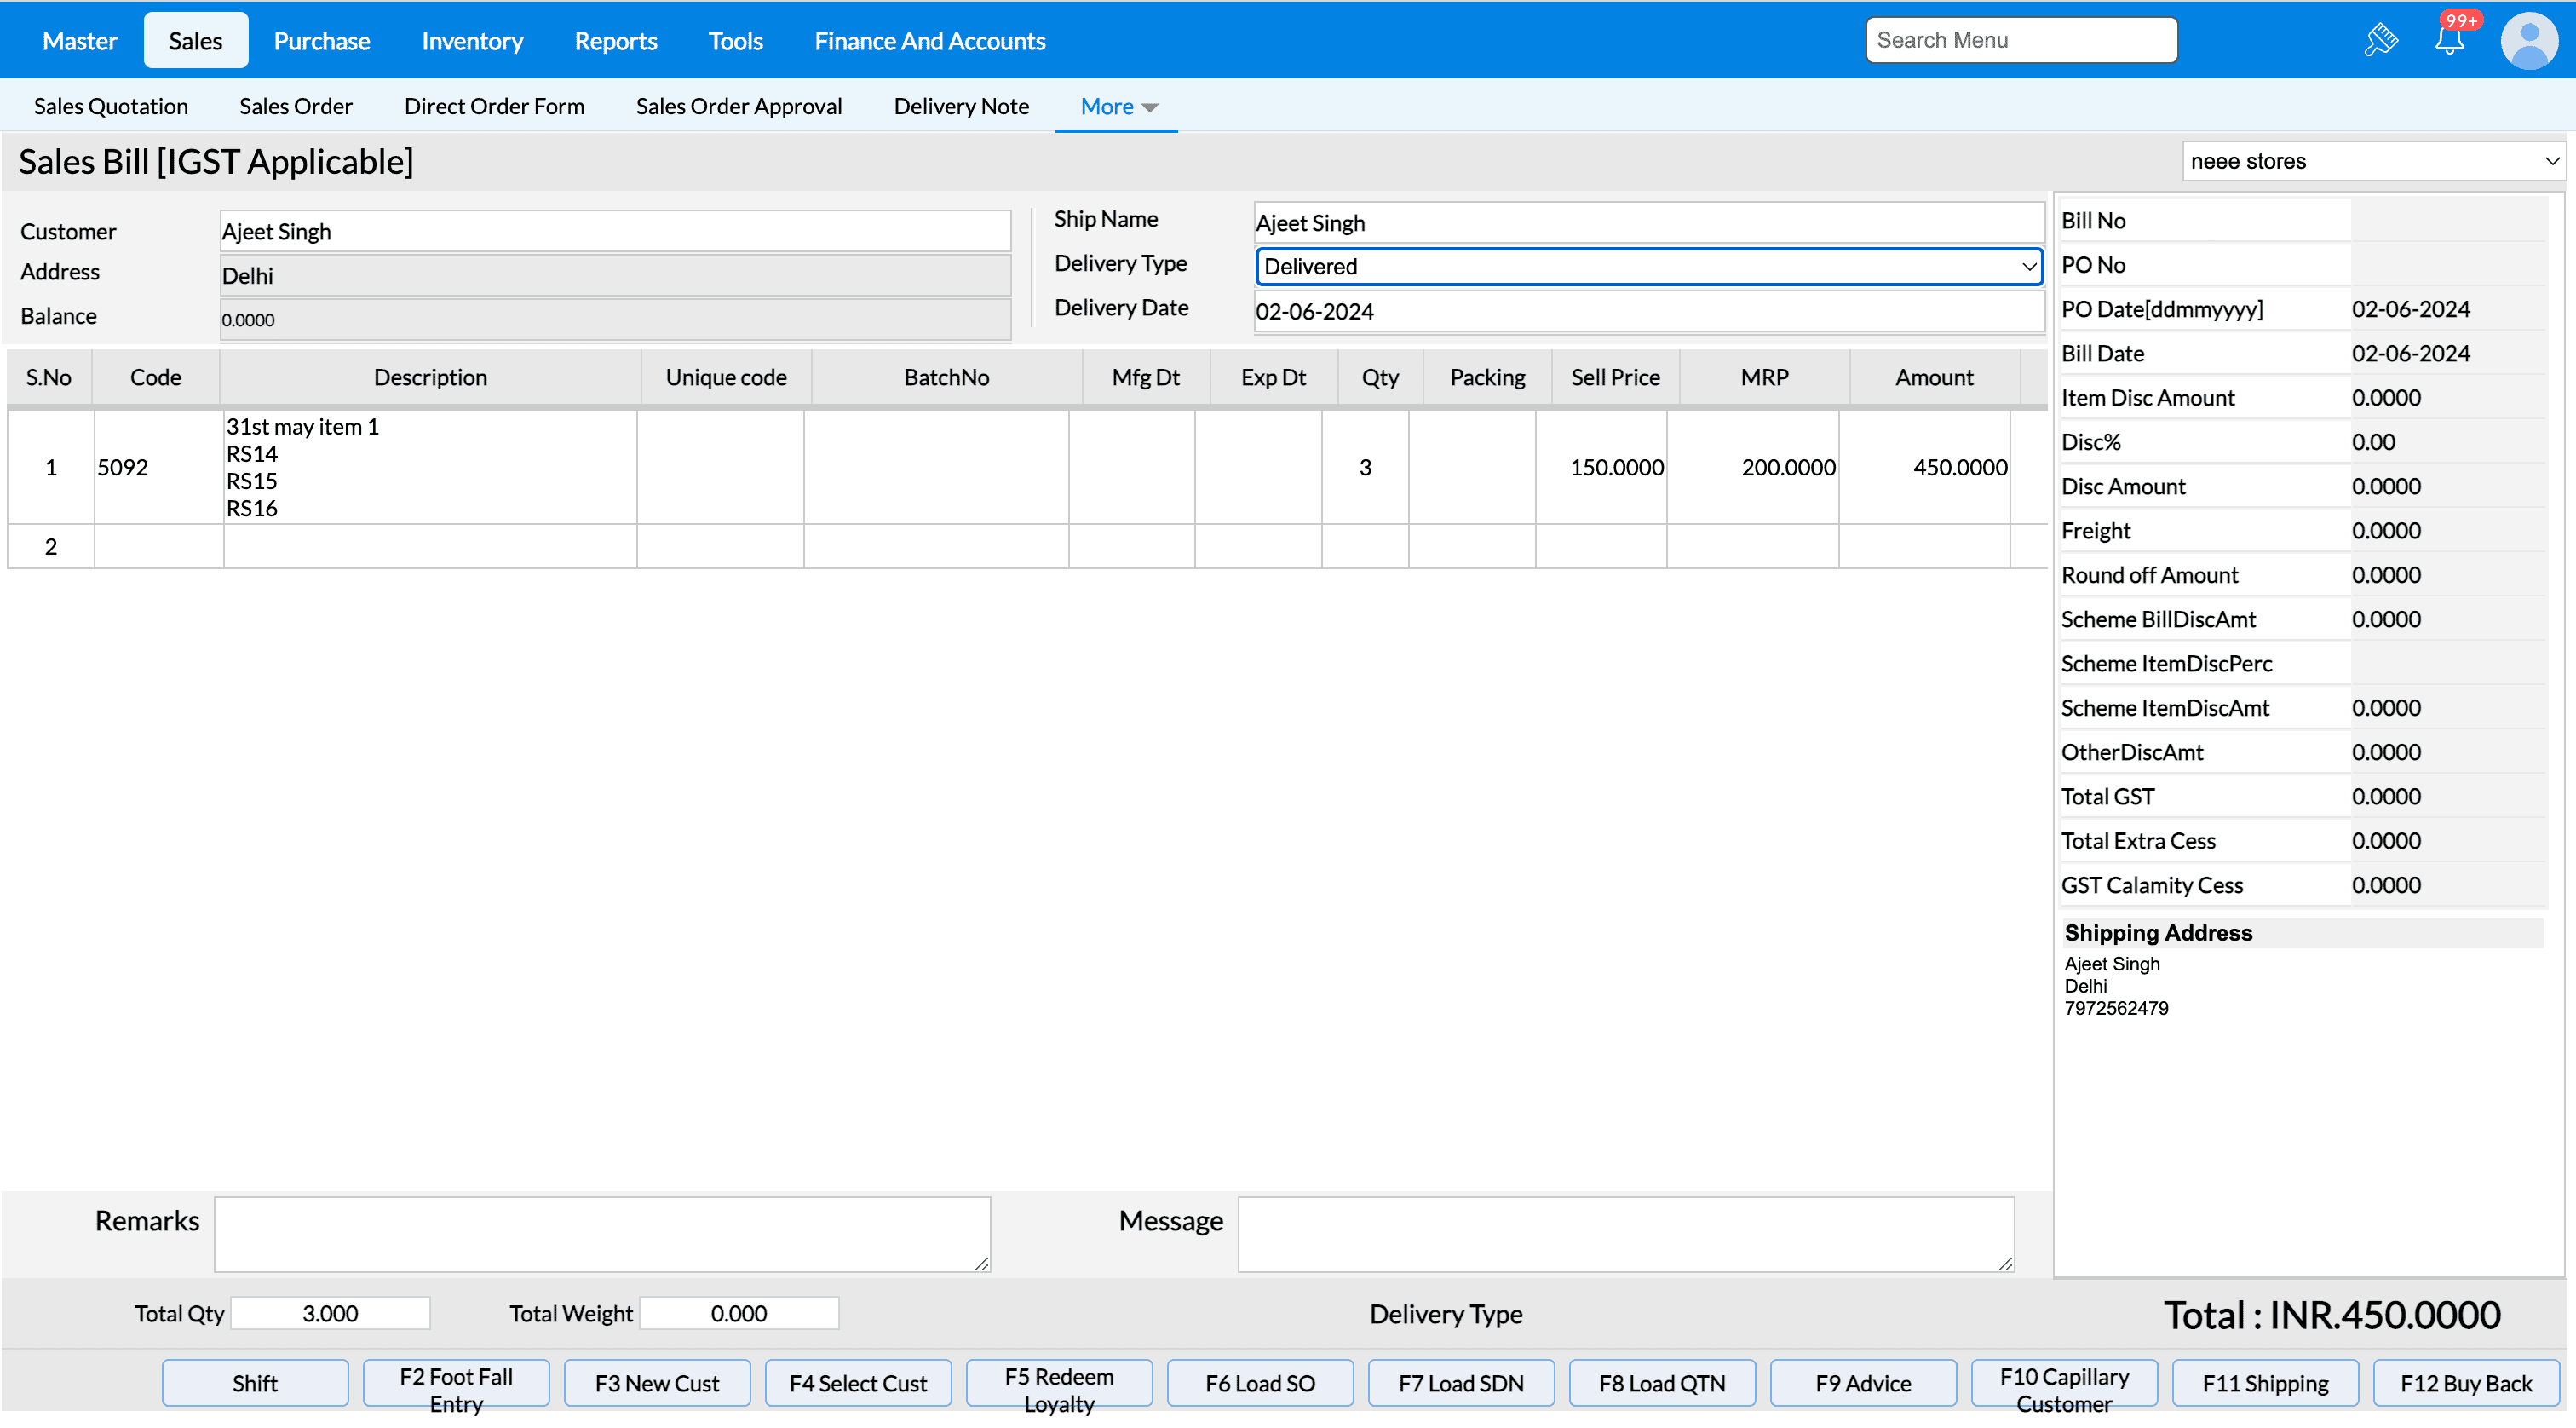This screenshot has width=2576, height=1428.
Task: Click the pin icon in the header
Action: coord(2380,40)
